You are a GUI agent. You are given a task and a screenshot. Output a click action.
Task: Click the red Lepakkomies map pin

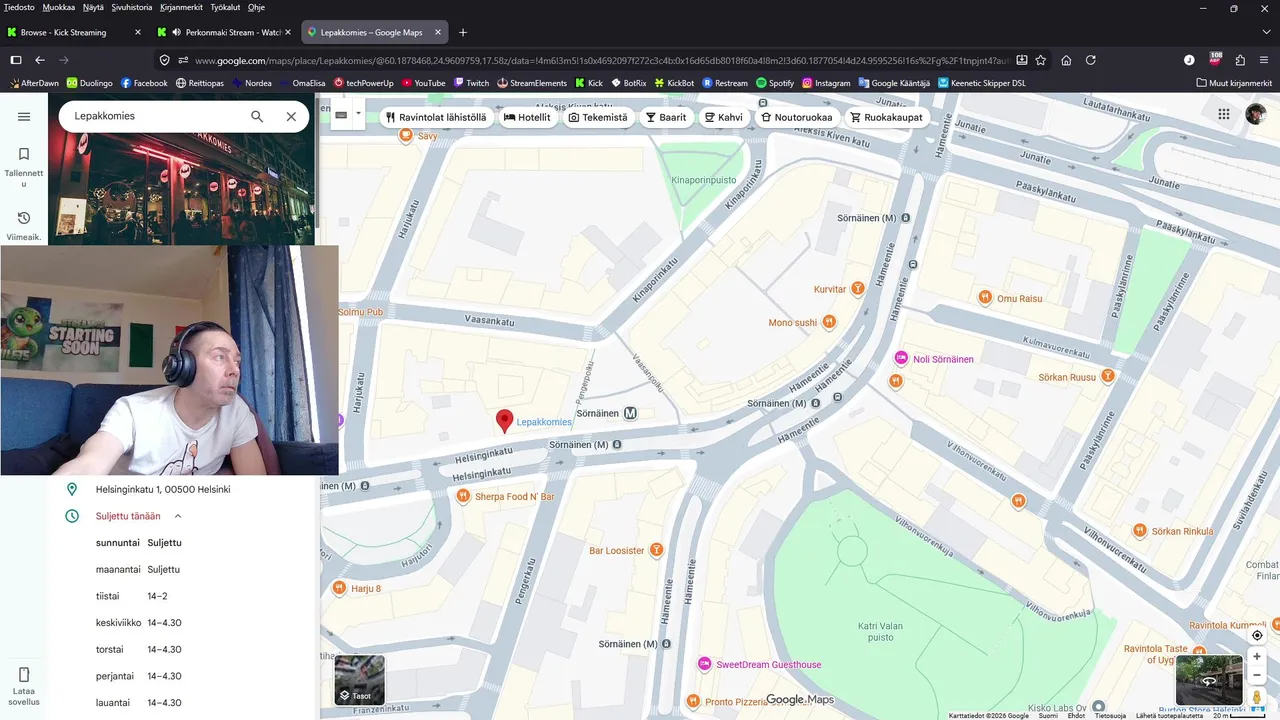(505, 421)
